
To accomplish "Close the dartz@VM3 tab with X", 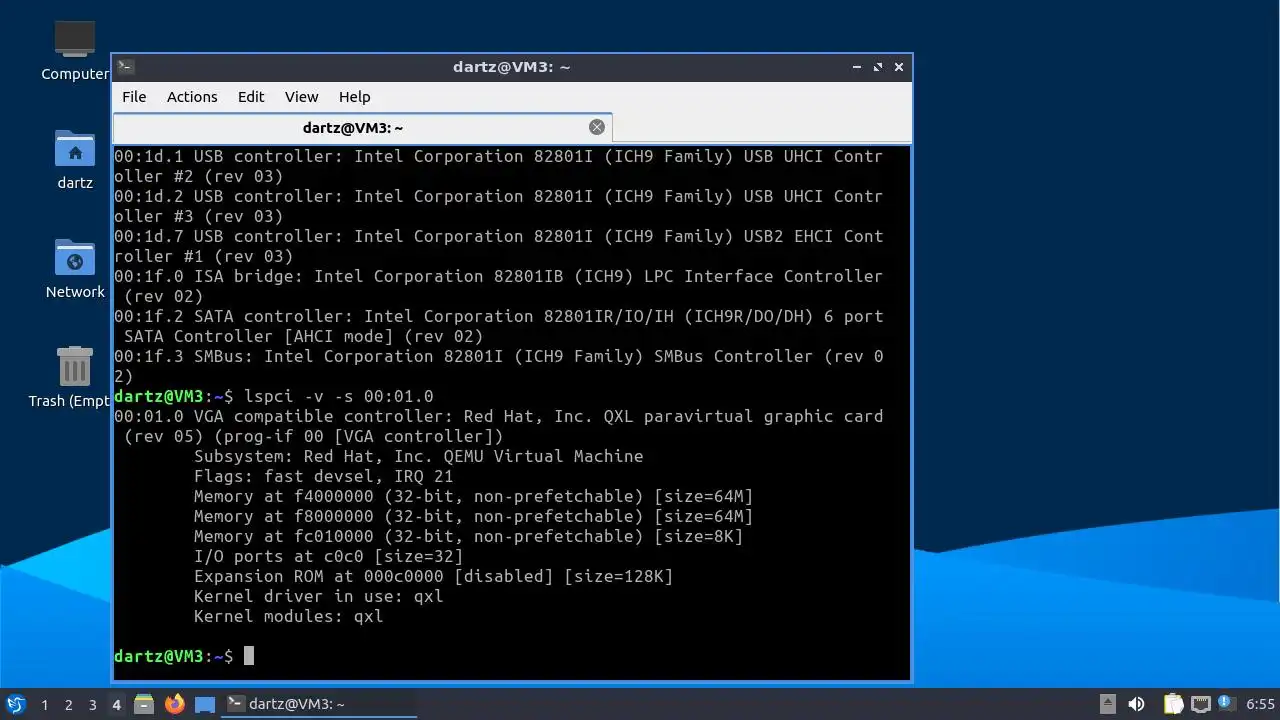I will point(597,127).
